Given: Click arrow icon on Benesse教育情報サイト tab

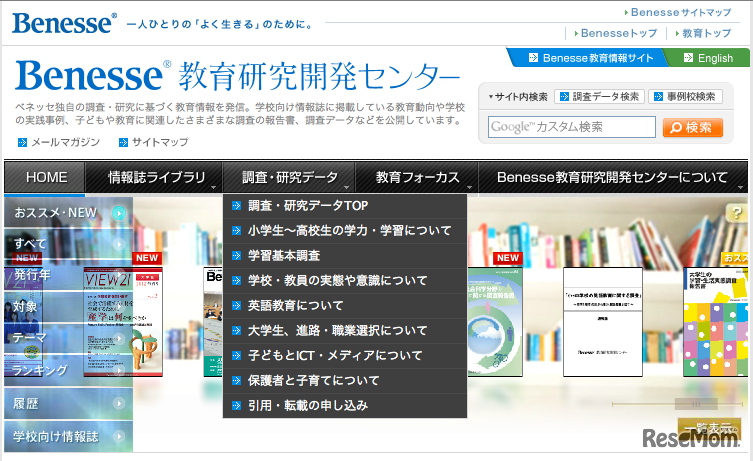Looking at the screenshot, I should click(x=533, y=58).
